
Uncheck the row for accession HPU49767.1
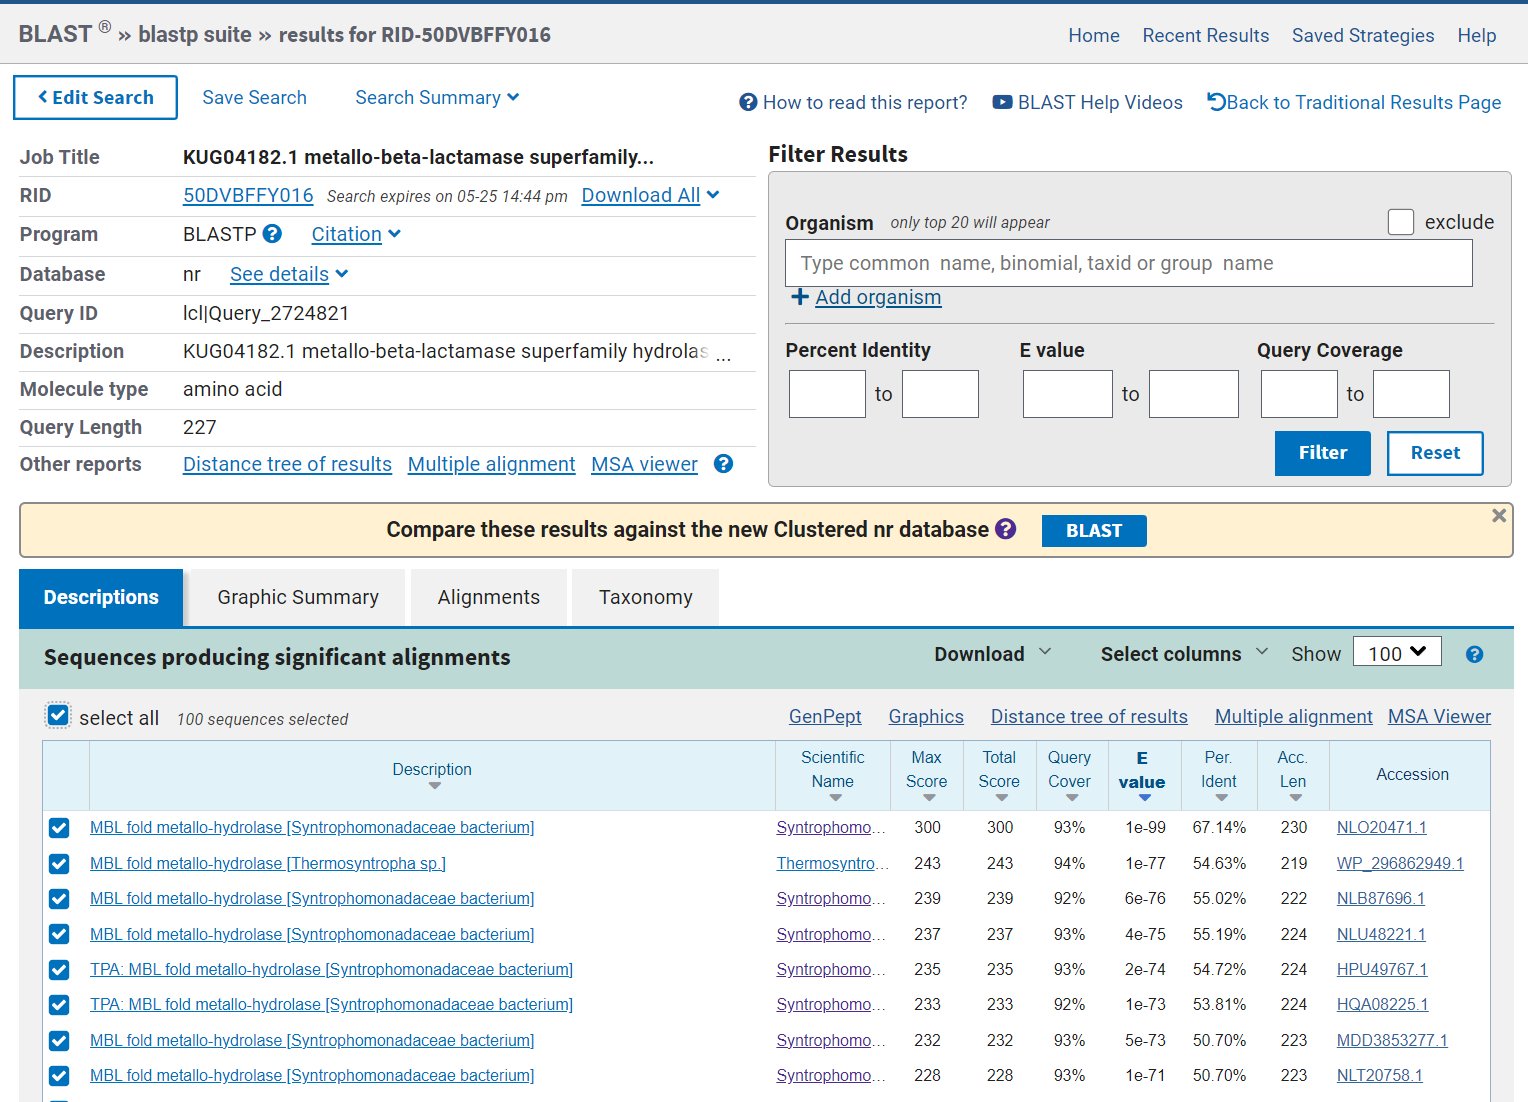59,970
